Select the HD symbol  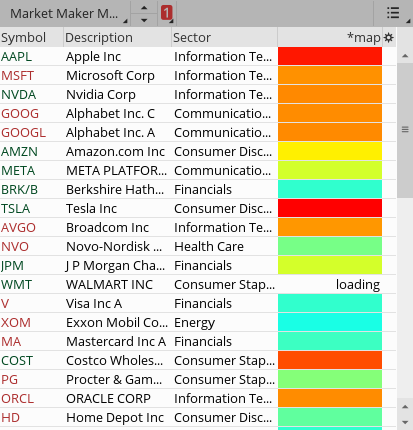[10, 418]
